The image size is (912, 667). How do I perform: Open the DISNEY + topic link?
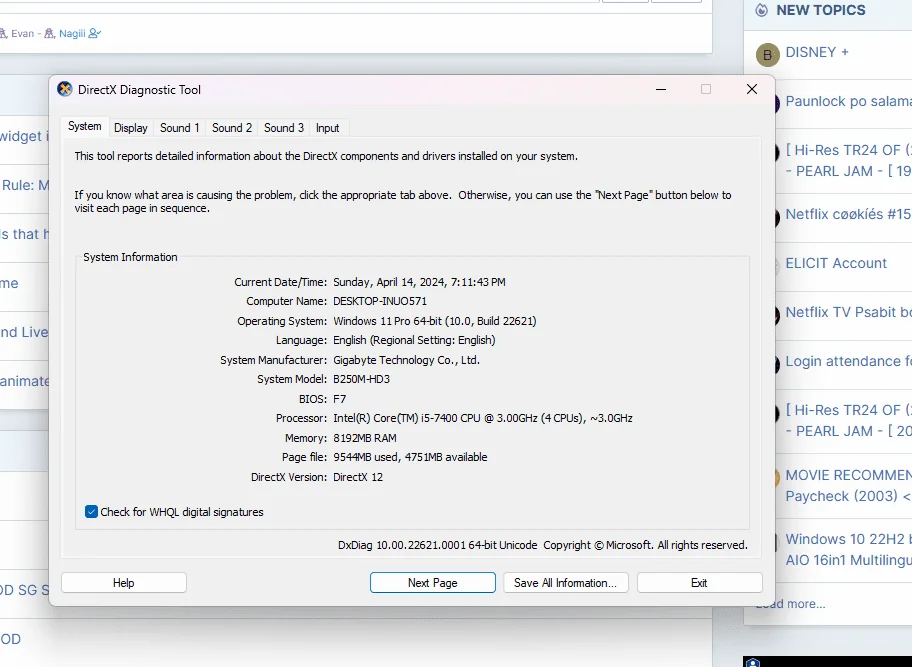click(x=817, y=52)
